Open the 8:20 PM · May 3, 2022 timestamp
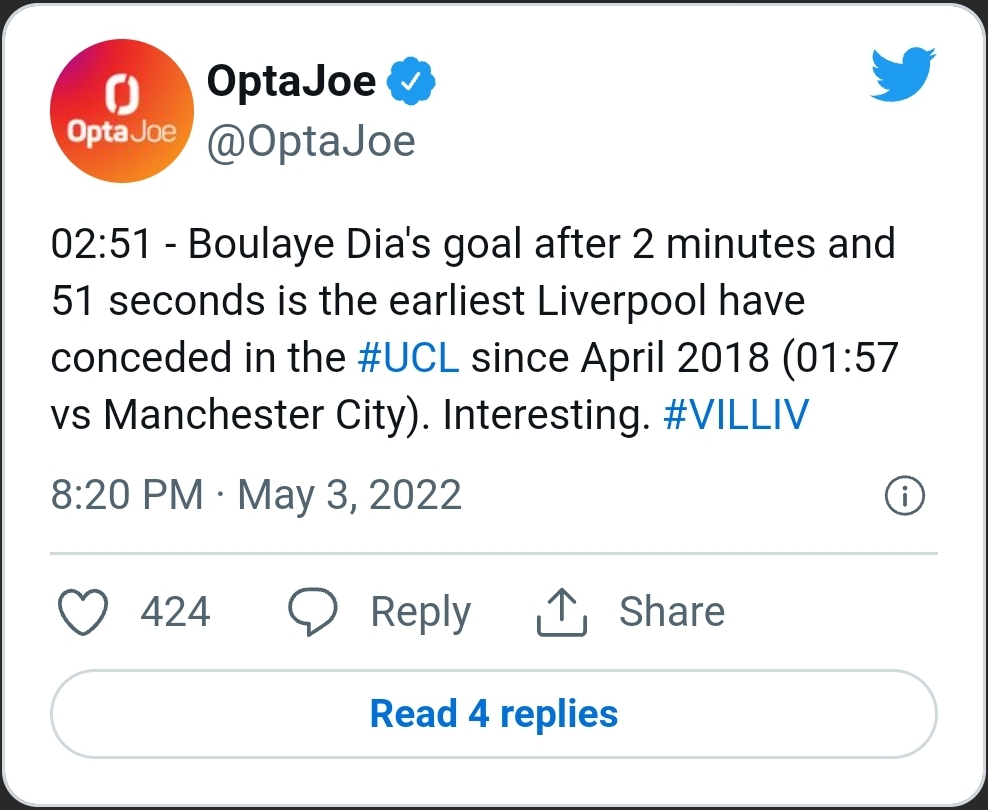The width and height of the screenshot is (988, 810). coord(256,495)
